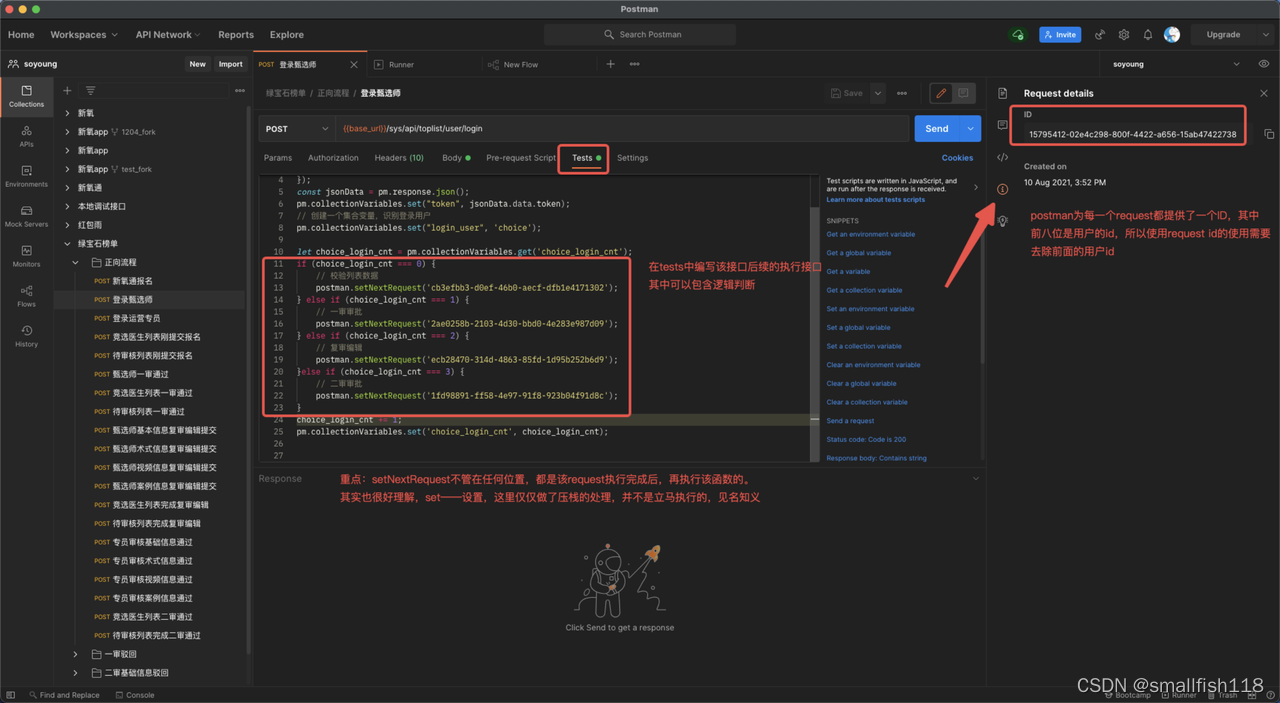The height and width of the screenshot is (703, 1280).
Task: Open the POST method dropdown
Action: [297, 128]
